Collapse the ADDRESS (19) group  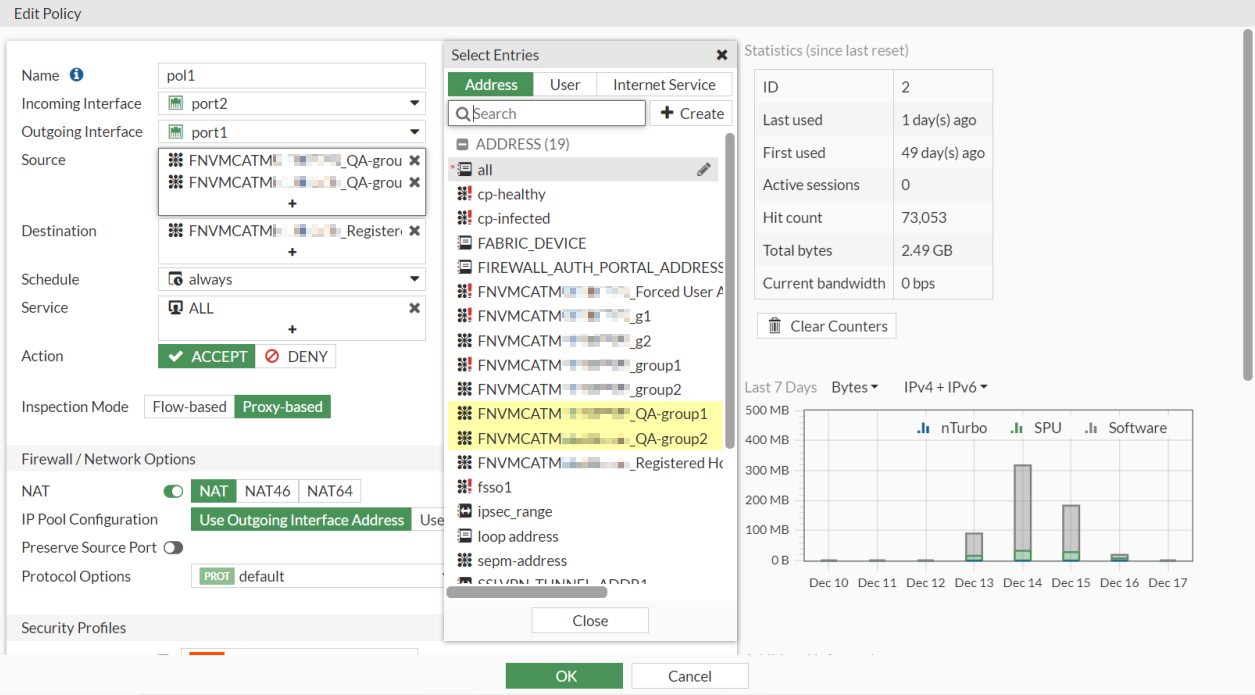(x=462, y=144)
